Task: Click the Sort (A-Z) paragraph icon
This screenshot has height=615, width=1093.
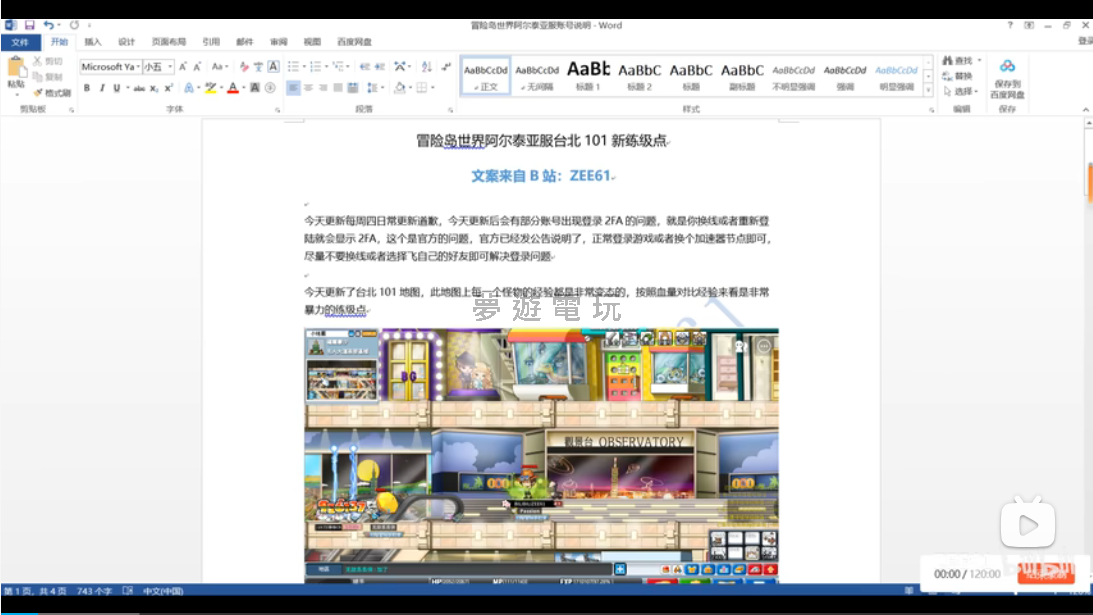Action: tap(425, 67)
